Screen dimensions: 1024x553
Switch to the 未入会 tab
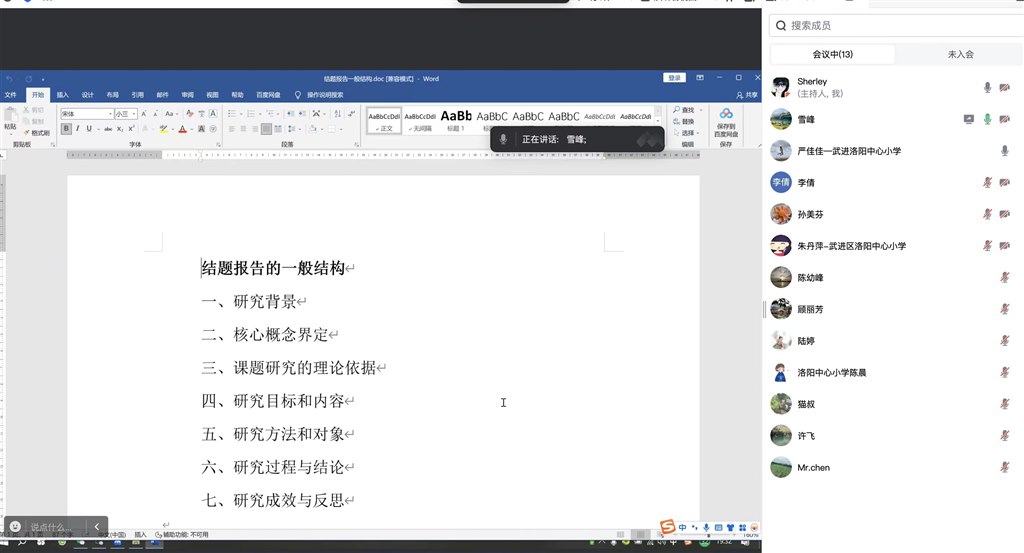click(x=960, y=54)
